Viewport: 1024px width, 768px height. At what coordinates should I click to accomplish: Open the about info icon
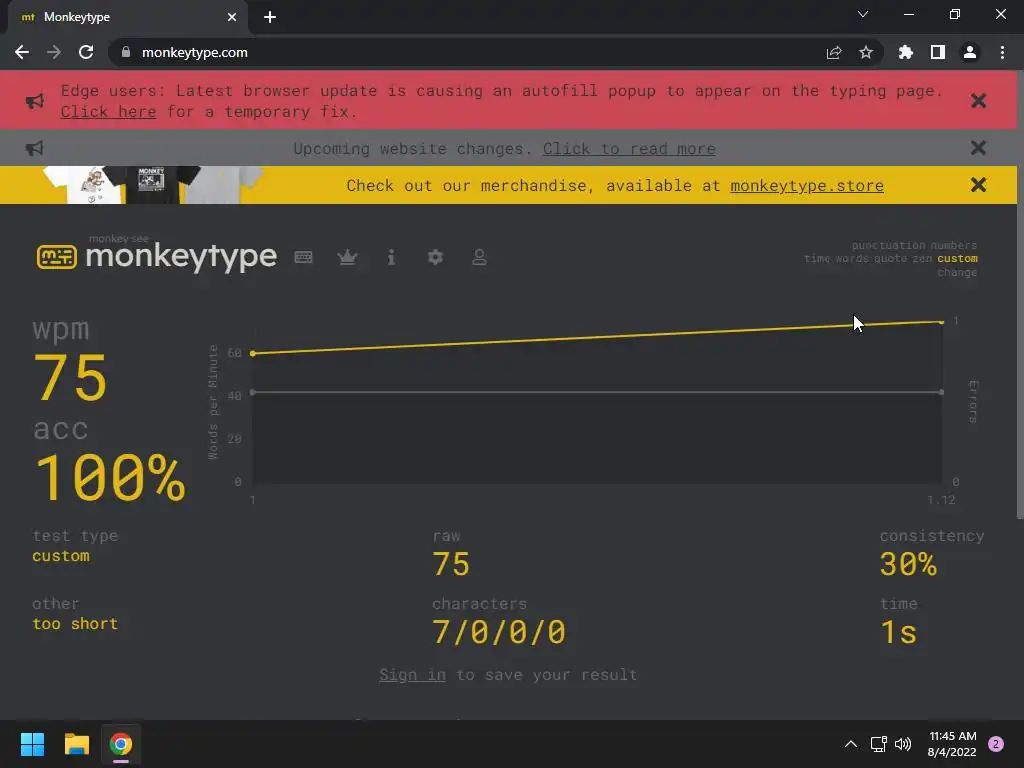point(391,257)
